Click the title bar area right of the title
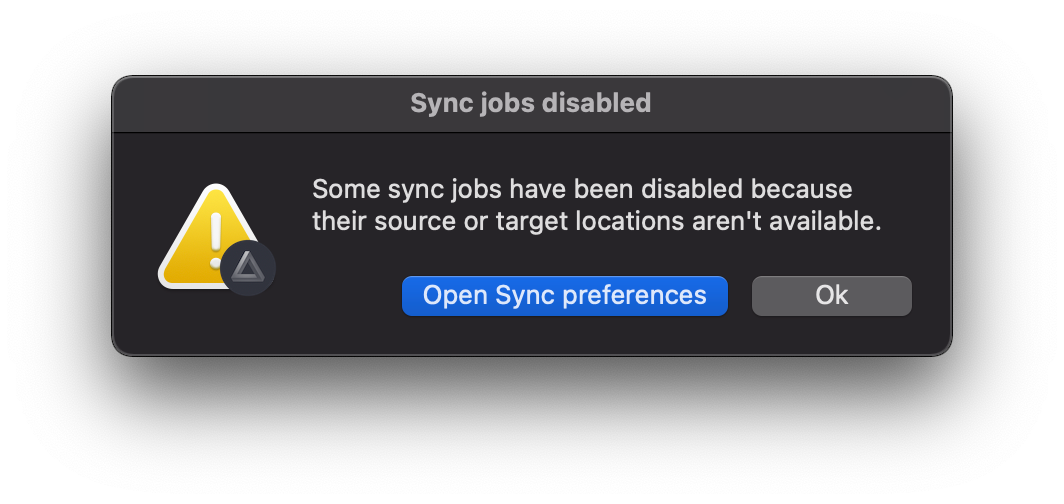The width and height of the screenshot is (1064, 504). [x=801, y=104]
